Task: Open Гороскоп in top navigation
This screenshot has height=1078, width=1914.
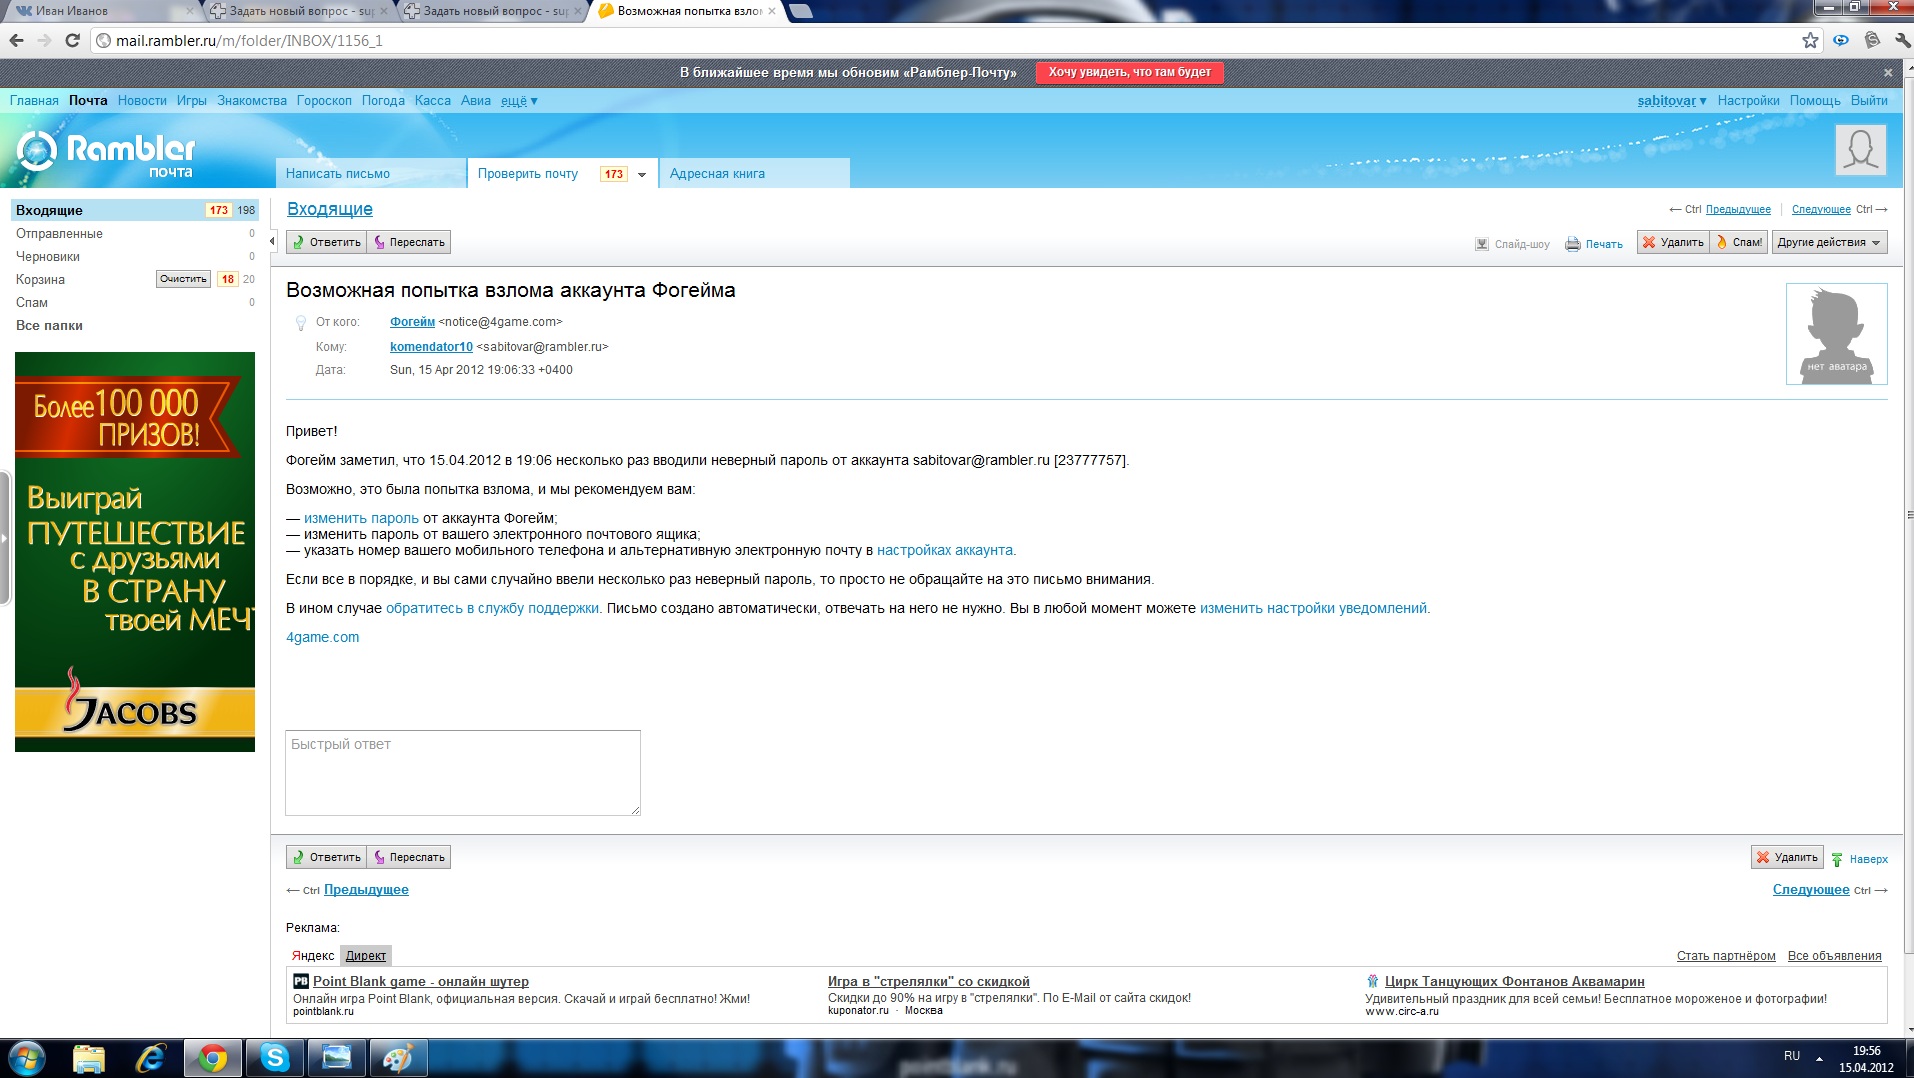Action: 324,100
